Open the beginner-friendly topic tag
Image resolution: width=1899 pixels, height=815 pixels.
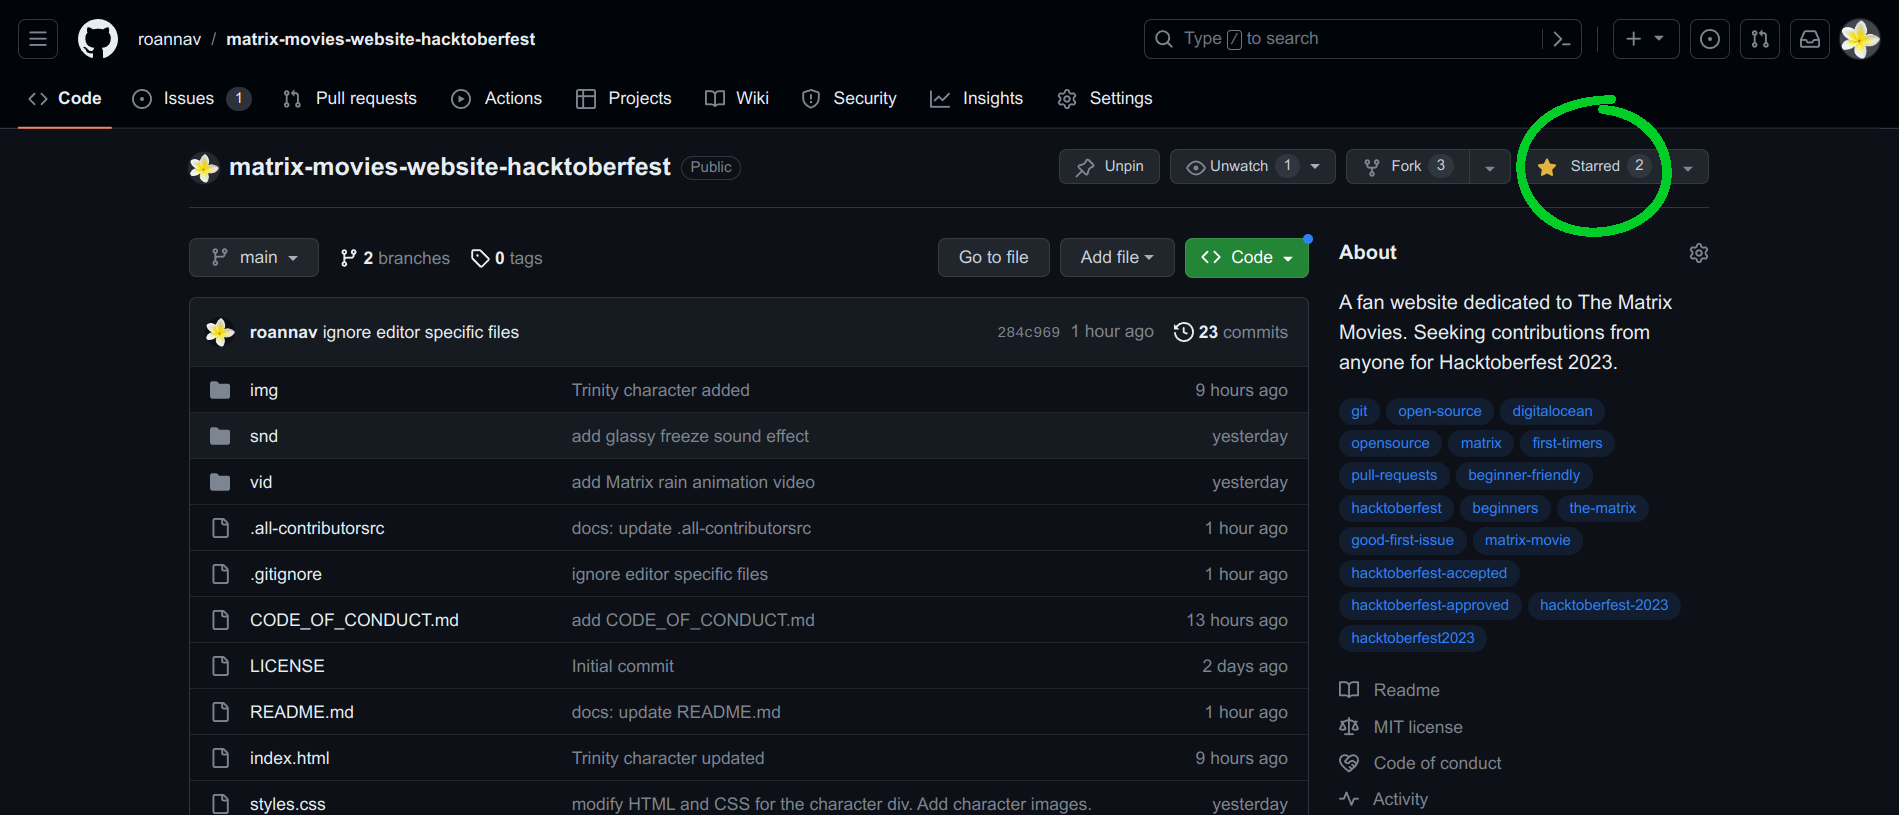[1524, 475]
